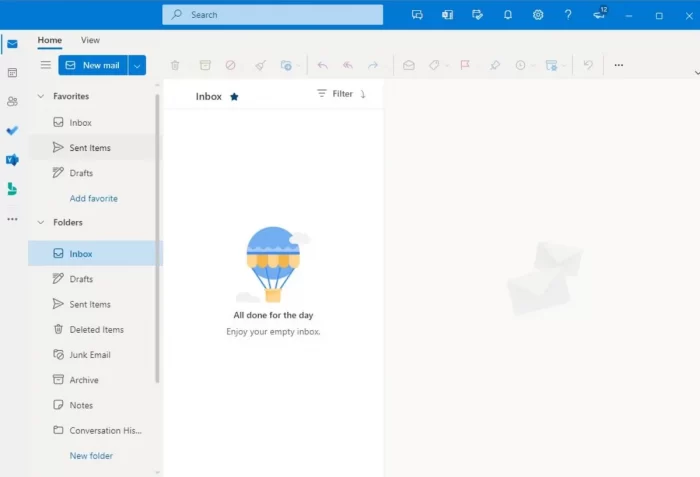700x477 pixels.
Task: Click the Flag icon in toolbar
Action: pyautogui.click(x=465, y=65)
